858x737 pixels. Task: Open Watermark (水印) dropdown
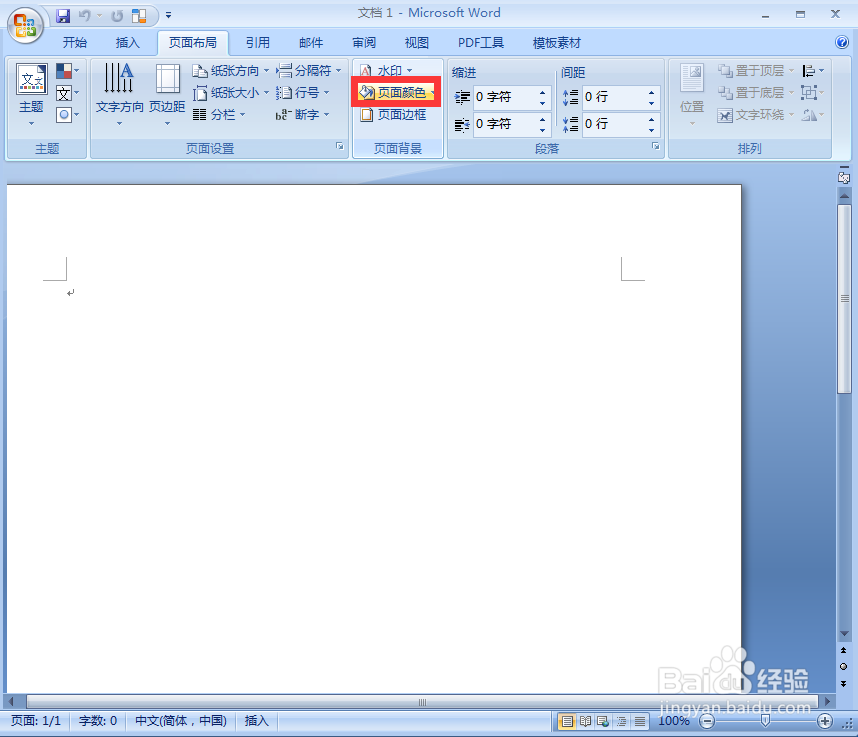point(386,71)
